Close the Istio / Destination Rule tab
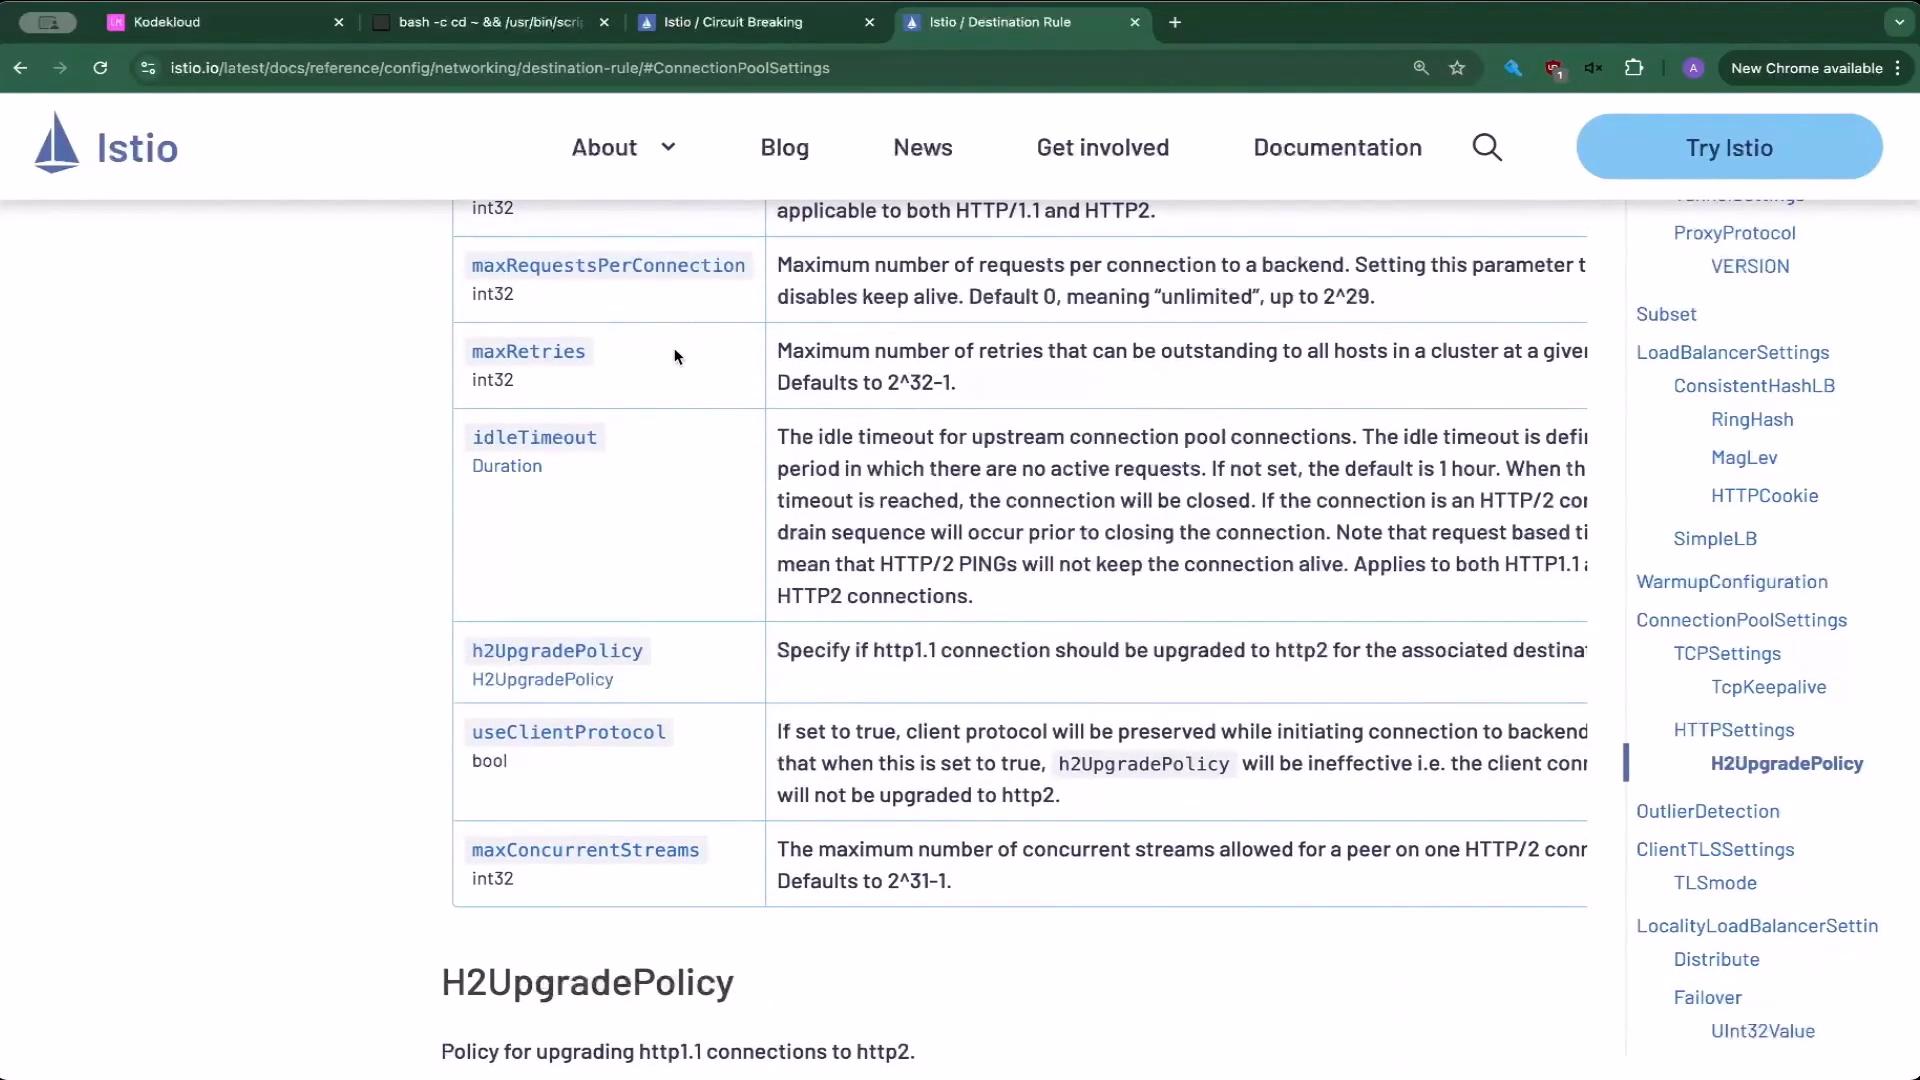This screenshot has width=1920, height=1080. [1135, 22]
